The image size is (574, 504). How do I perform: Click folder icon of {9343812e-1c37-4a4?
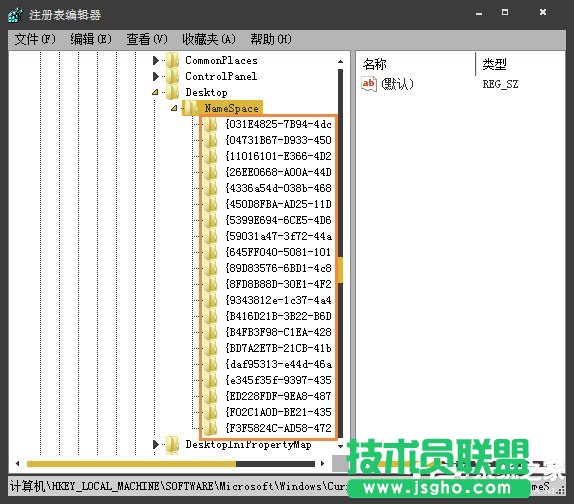click(210, 300)
